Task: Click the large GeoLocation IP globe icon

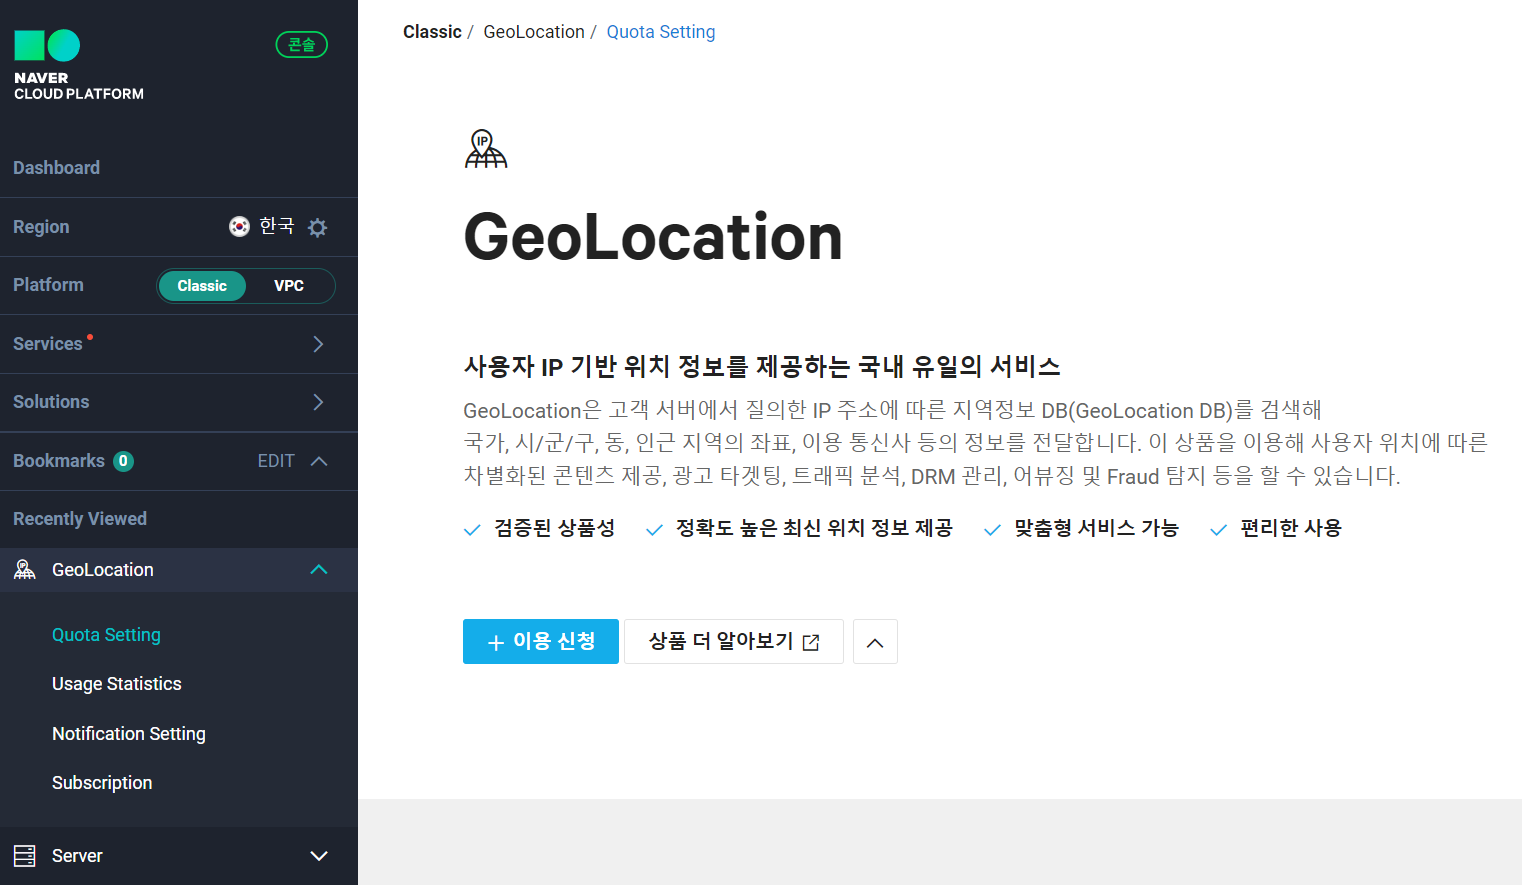Action: 486,148
